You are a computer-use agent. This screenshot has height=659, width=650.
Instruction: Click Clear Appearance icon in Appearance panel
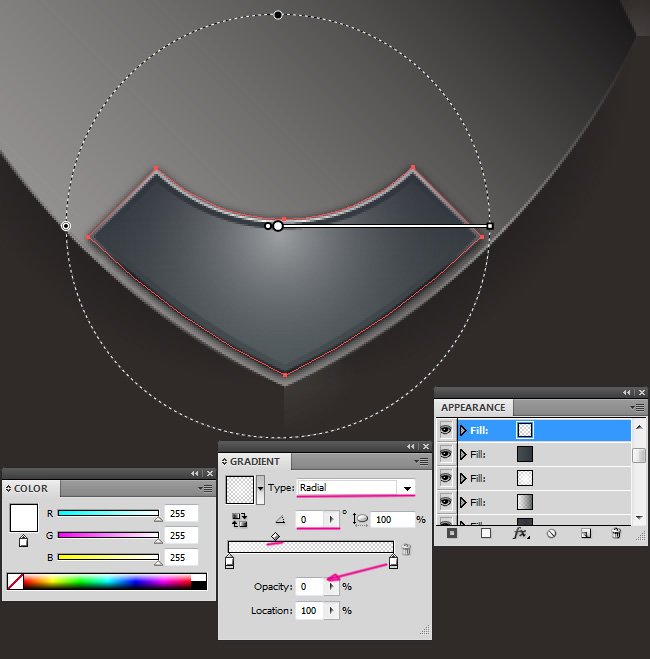coord(550,534)
